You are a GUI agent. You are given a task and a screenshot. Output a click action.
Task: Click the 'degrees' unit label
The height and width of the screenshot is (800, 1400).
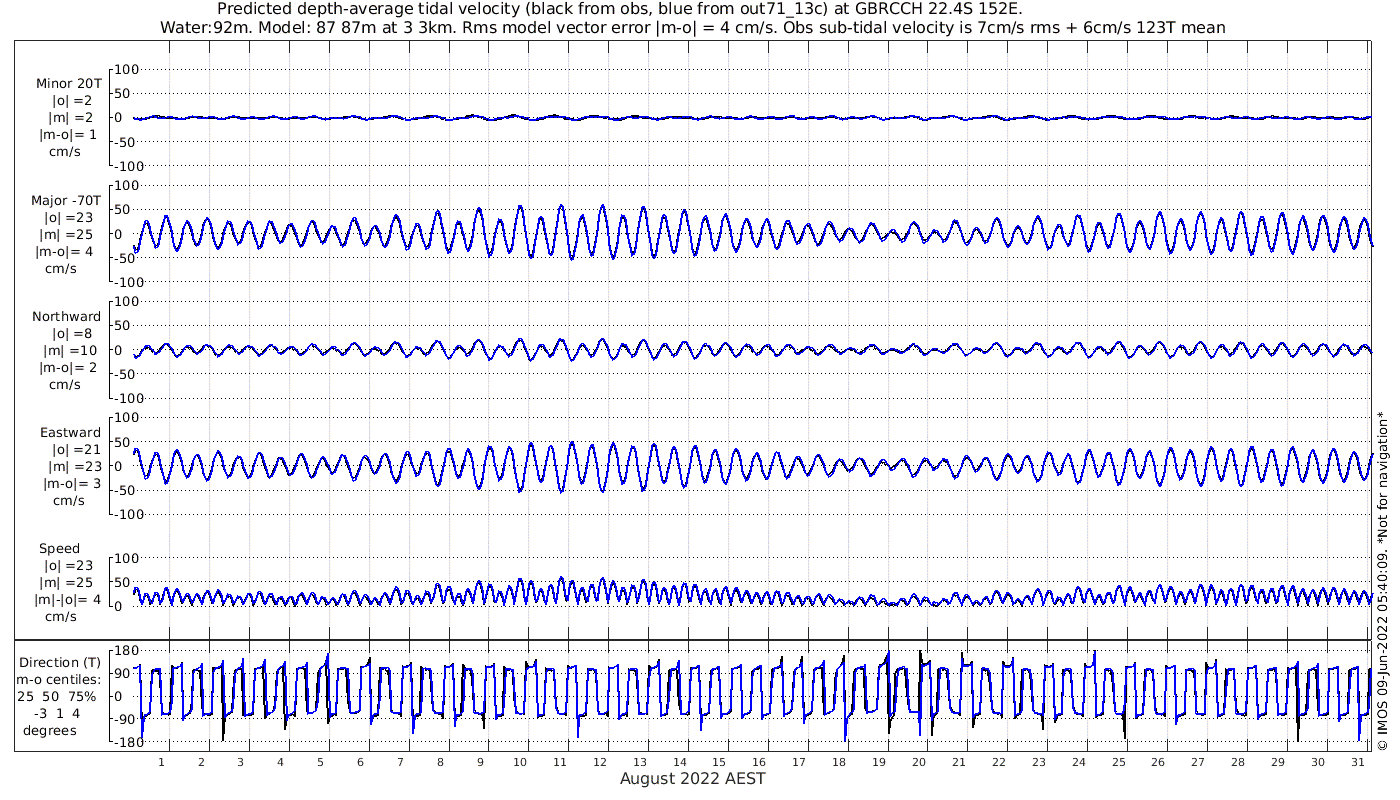(x=51, y=731)
